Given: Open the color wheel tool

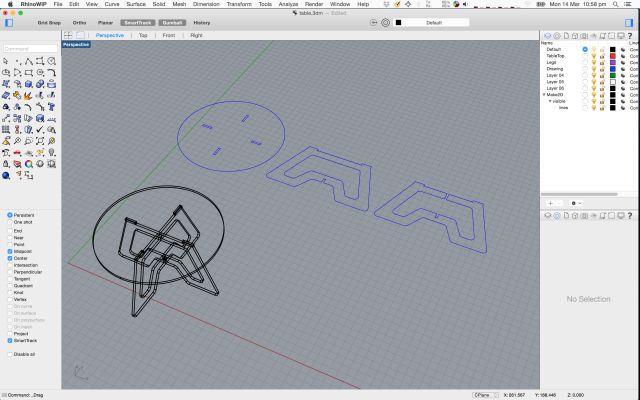Looking at the screenshot, I should (29, 164).
